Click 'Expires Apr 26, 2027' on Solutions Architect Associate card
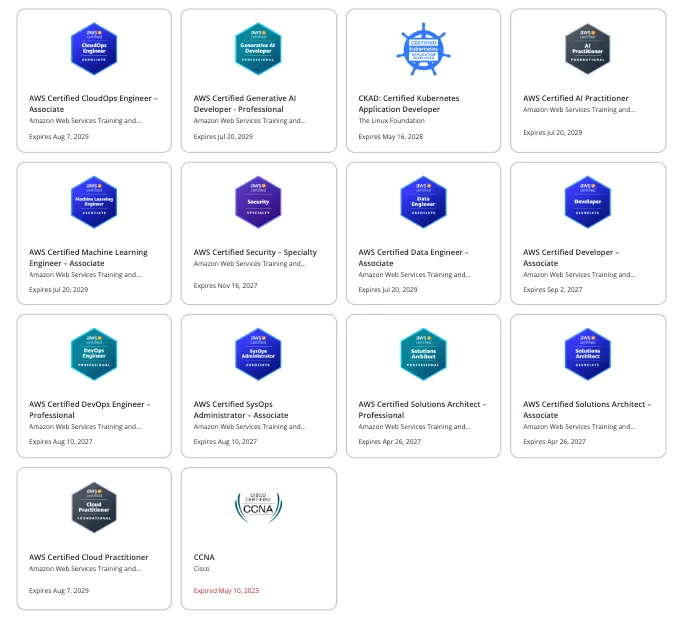The height and width of the screenshot is (623, 687). pos(554,442)
